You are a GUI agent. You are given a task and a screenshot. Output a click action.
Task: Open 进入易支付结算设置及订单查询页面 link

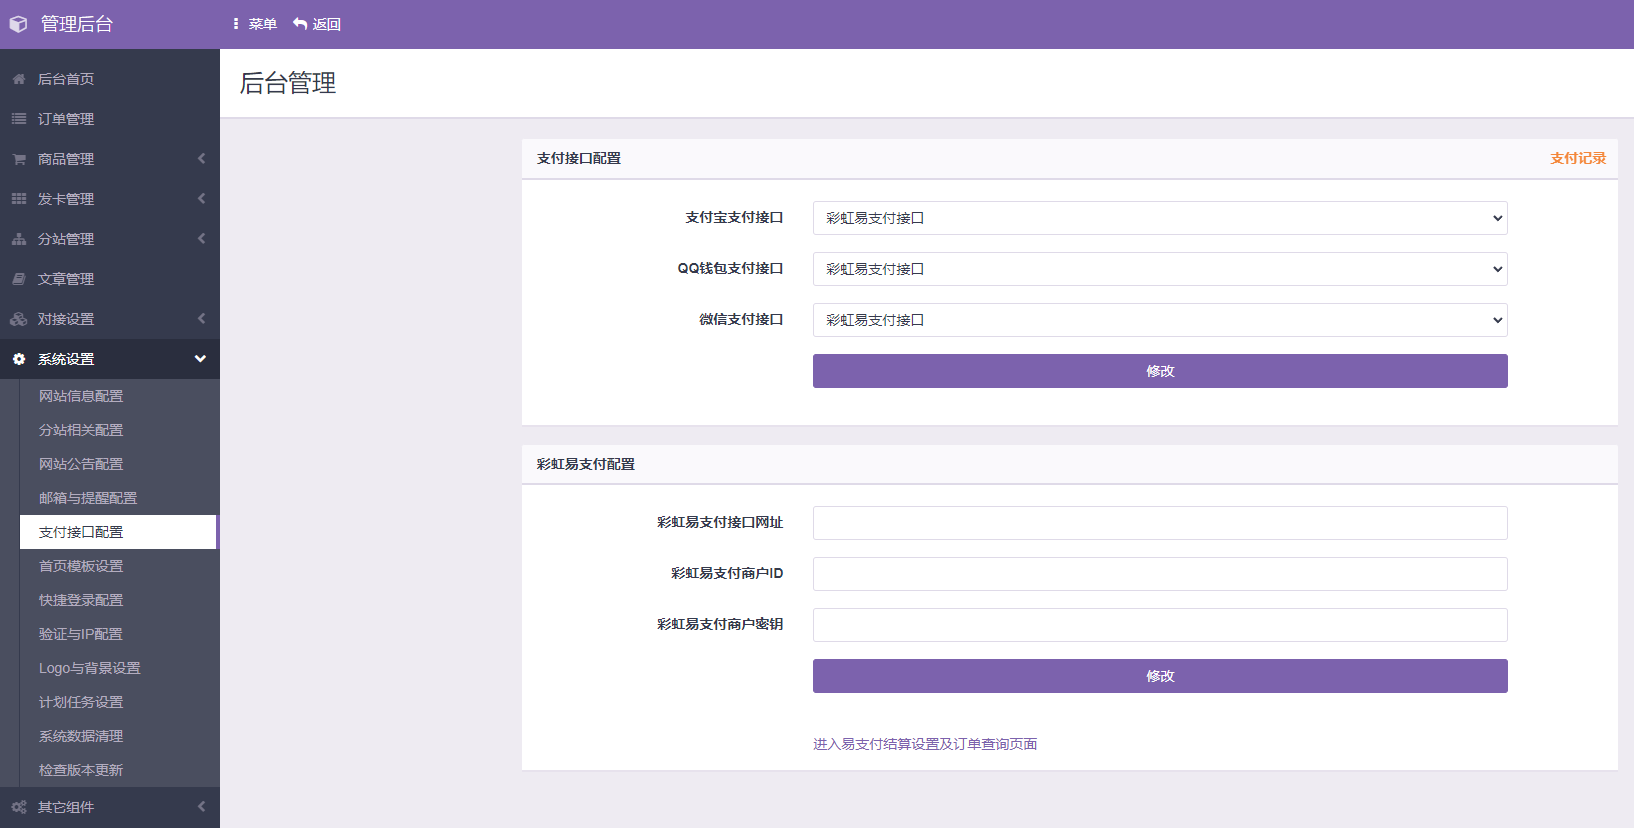click(925, 744)
